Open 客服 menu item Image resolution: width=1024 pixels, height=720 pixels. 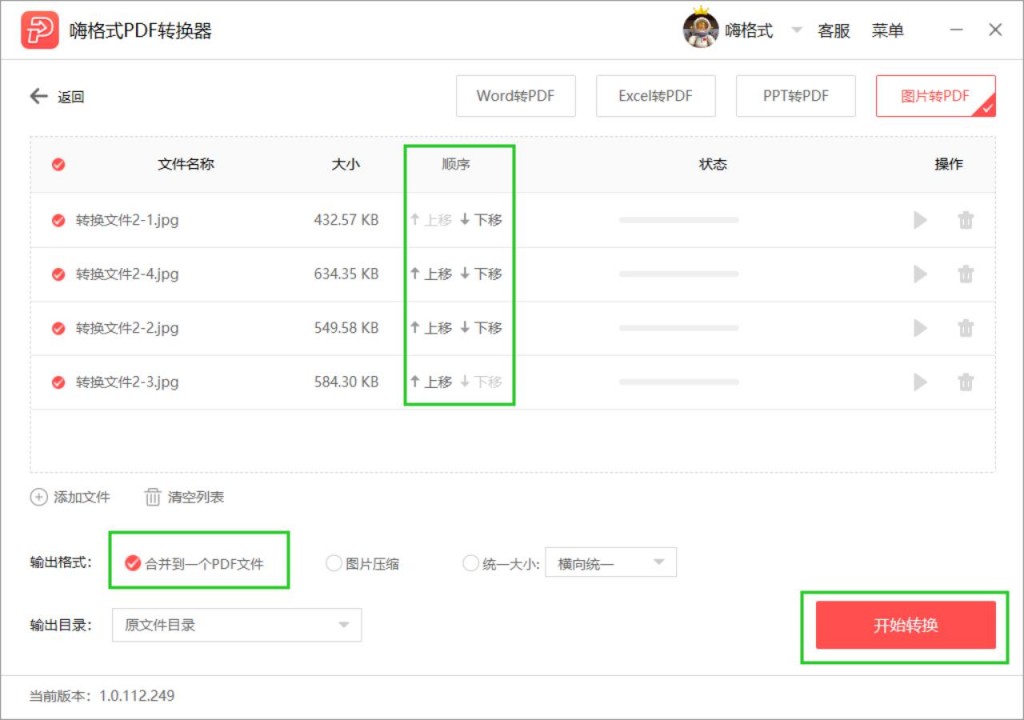click(x=834, y=31)
